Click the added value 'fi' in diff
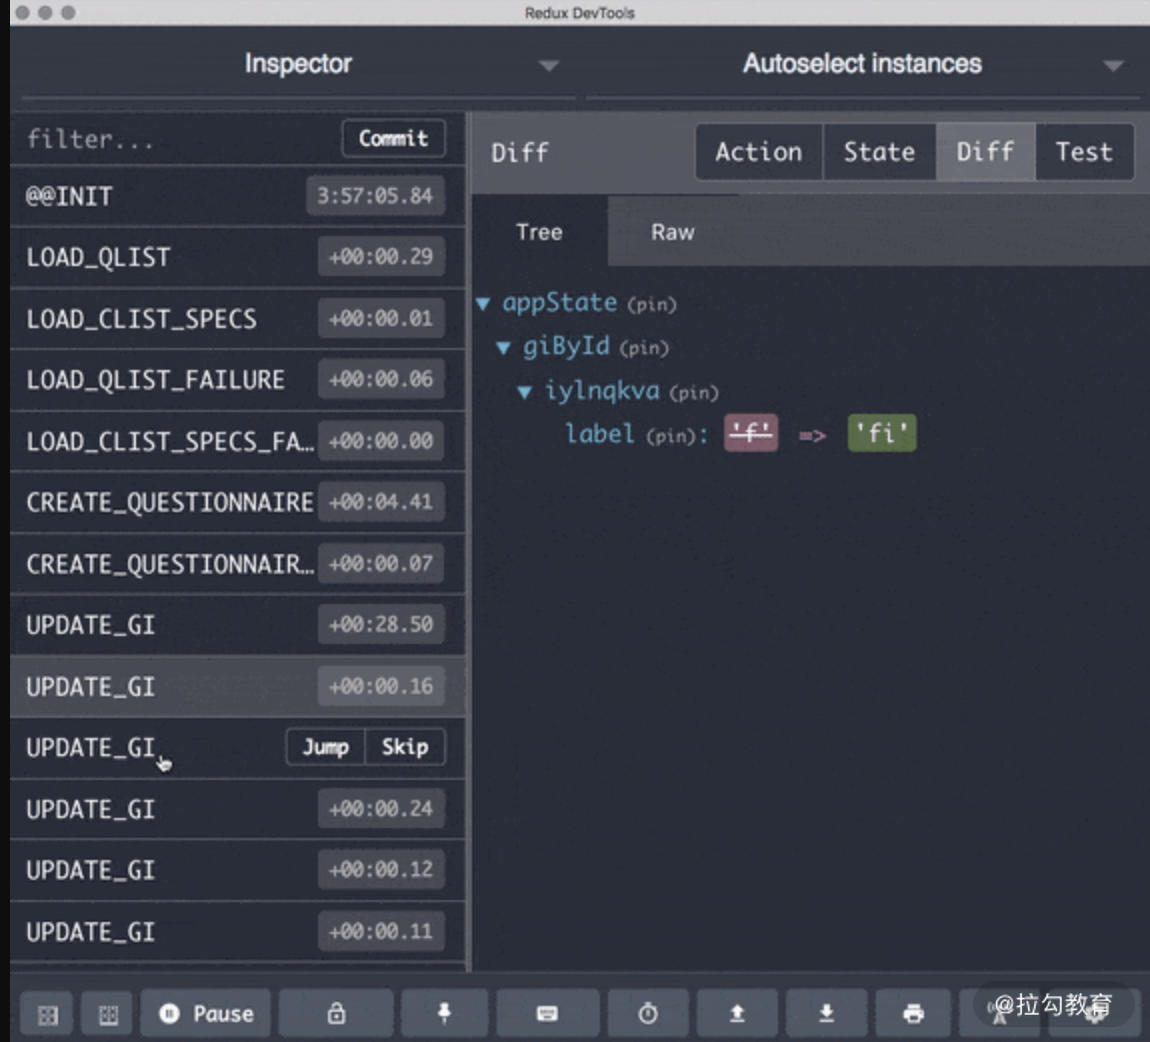This screenshot has height=1042, width=1150. click(x=882, y=433)
